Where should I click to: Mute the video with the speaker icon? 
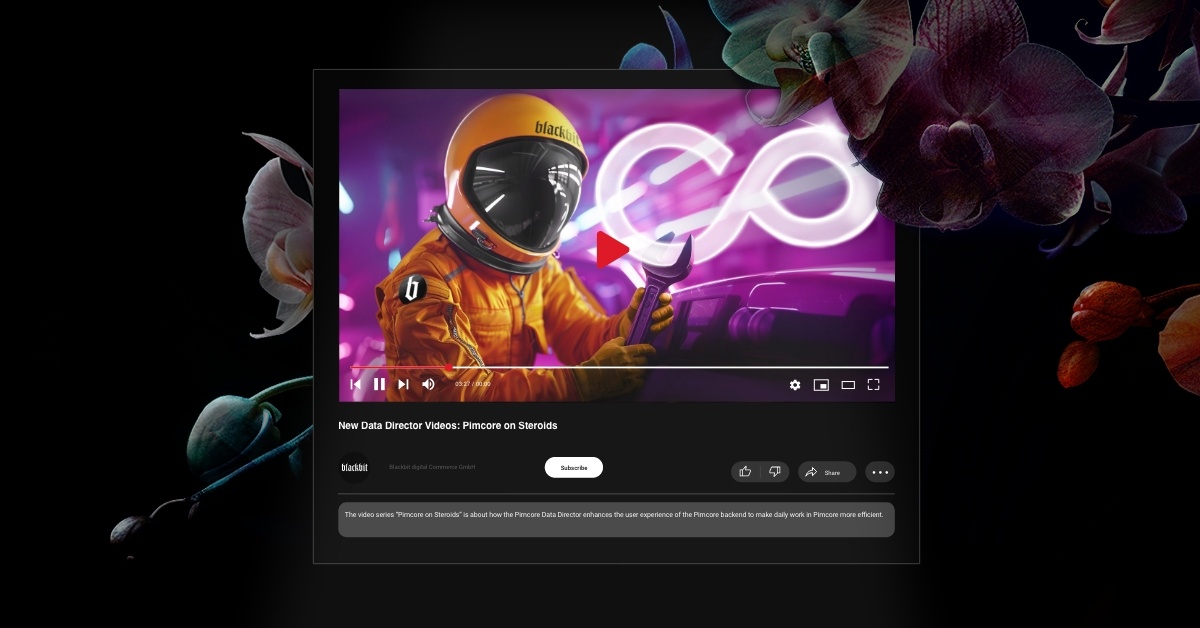428,384
